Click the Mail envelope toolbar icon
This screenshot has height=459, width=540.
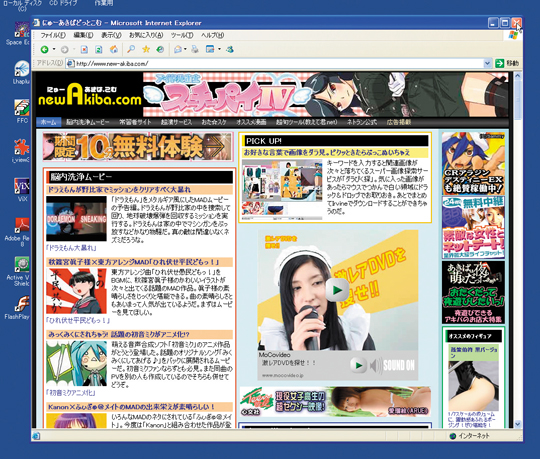pyautogui.click(x=178, y=49)
